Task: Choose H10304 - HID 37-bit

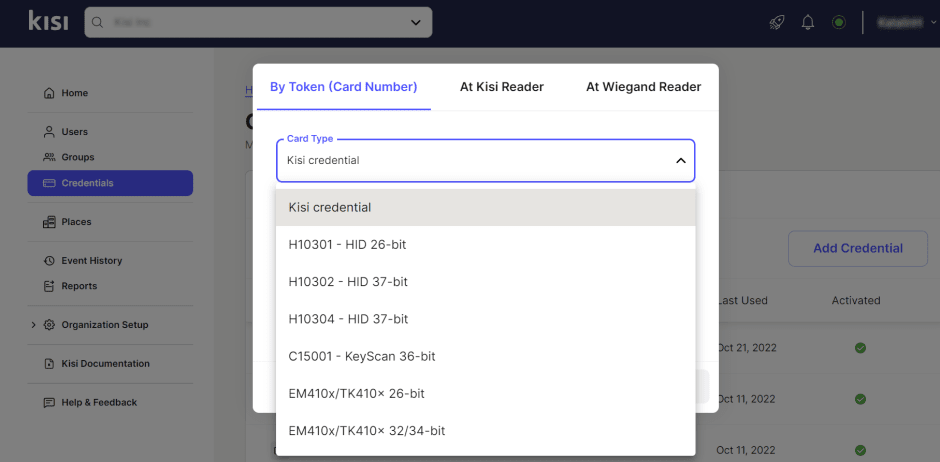Action: (486, 319)
